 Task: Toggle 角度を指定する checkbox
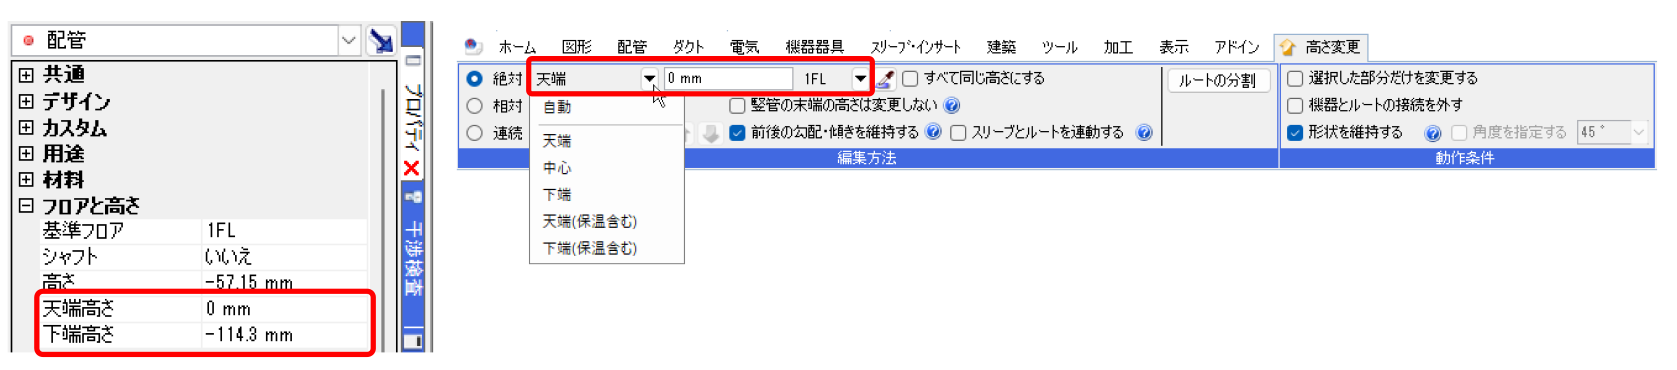(x=1459, y=132)
